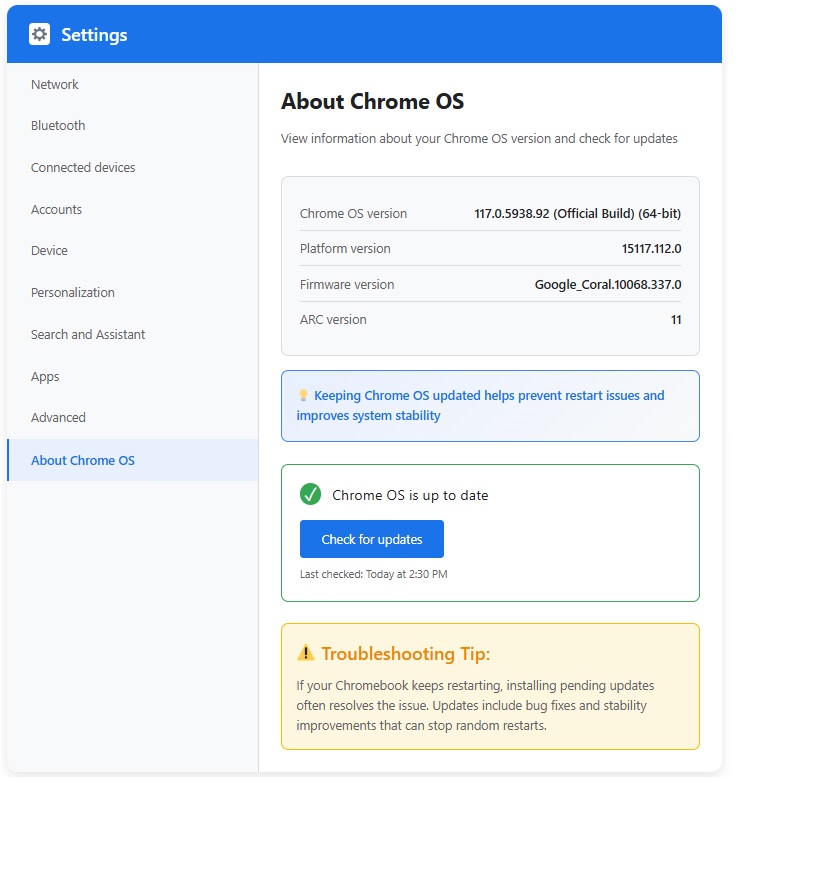The height and width of the screenshot is (880, 819).
Task: Open the Apps settings section
Action: [133, 376]
